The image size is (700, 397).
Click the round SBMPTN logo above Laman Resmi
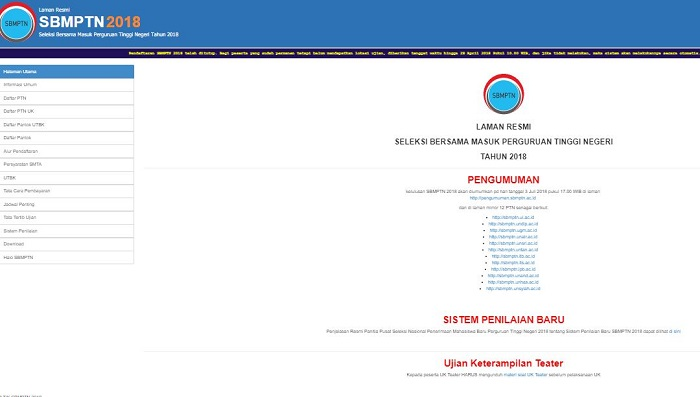coord(504,94)
